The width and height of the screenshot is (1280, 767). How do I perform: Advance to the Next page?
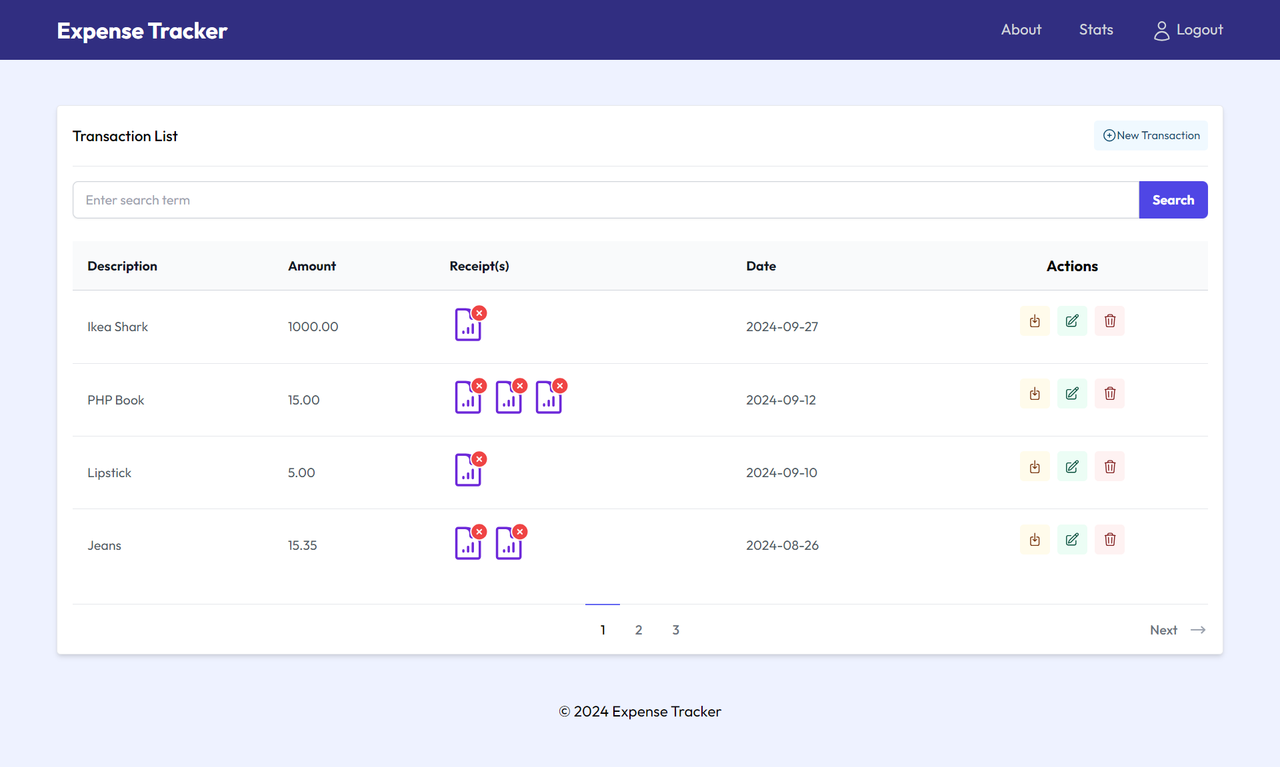coord(1164,629)
